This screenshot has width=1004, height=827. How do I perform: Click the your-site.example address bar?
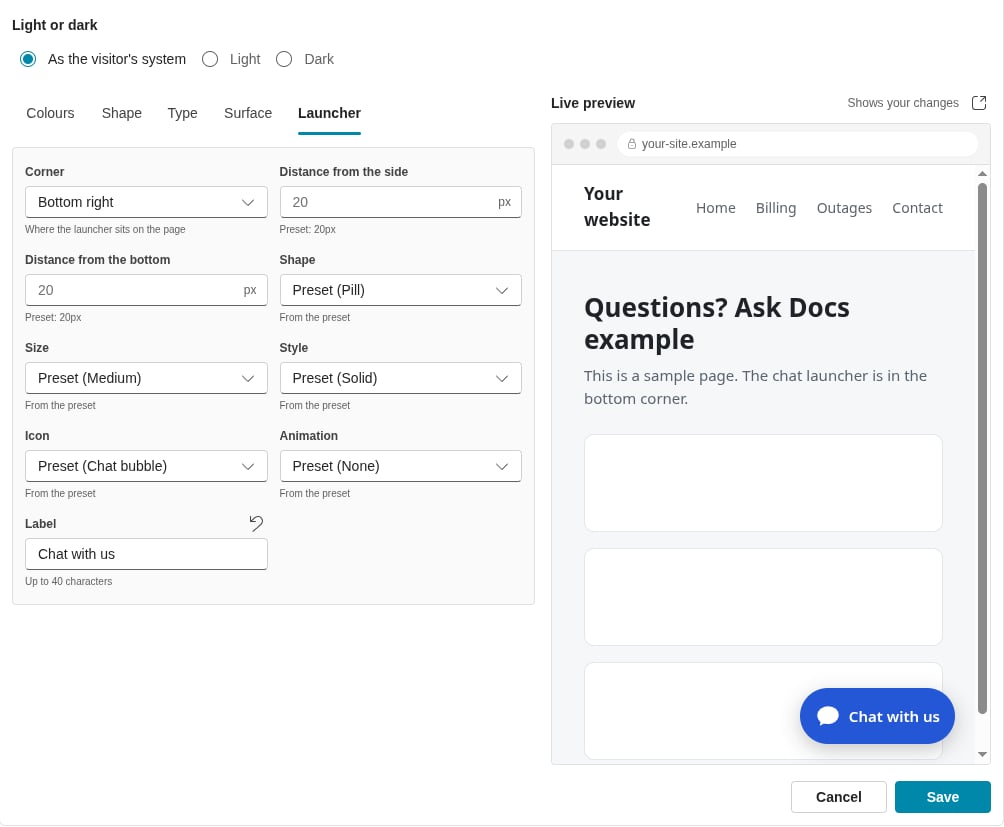pyautogui.click(x=798, y=144)
